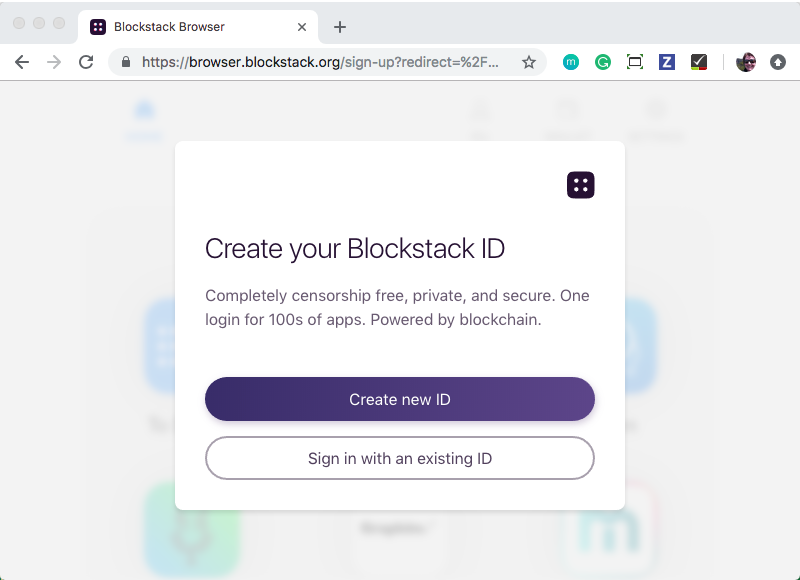Click the screen capture extension icon

(635, 62)
